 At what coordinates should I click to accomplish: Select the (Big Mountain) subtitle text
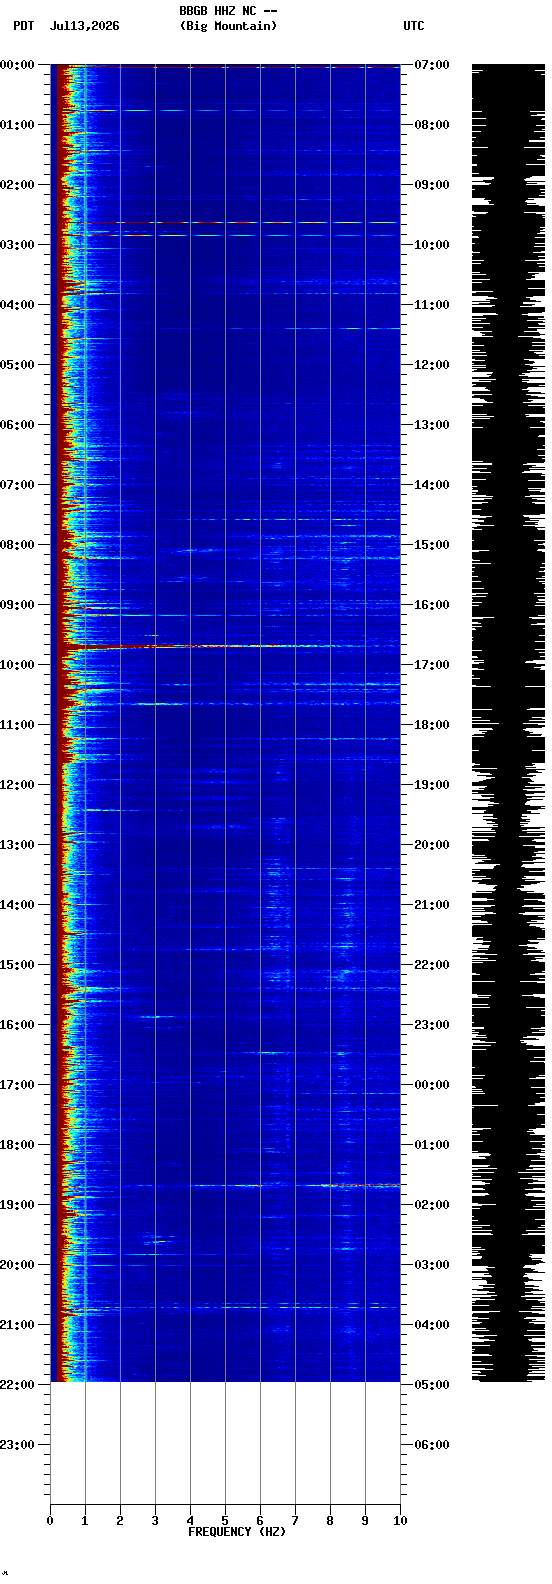click(x=229, y=26)
